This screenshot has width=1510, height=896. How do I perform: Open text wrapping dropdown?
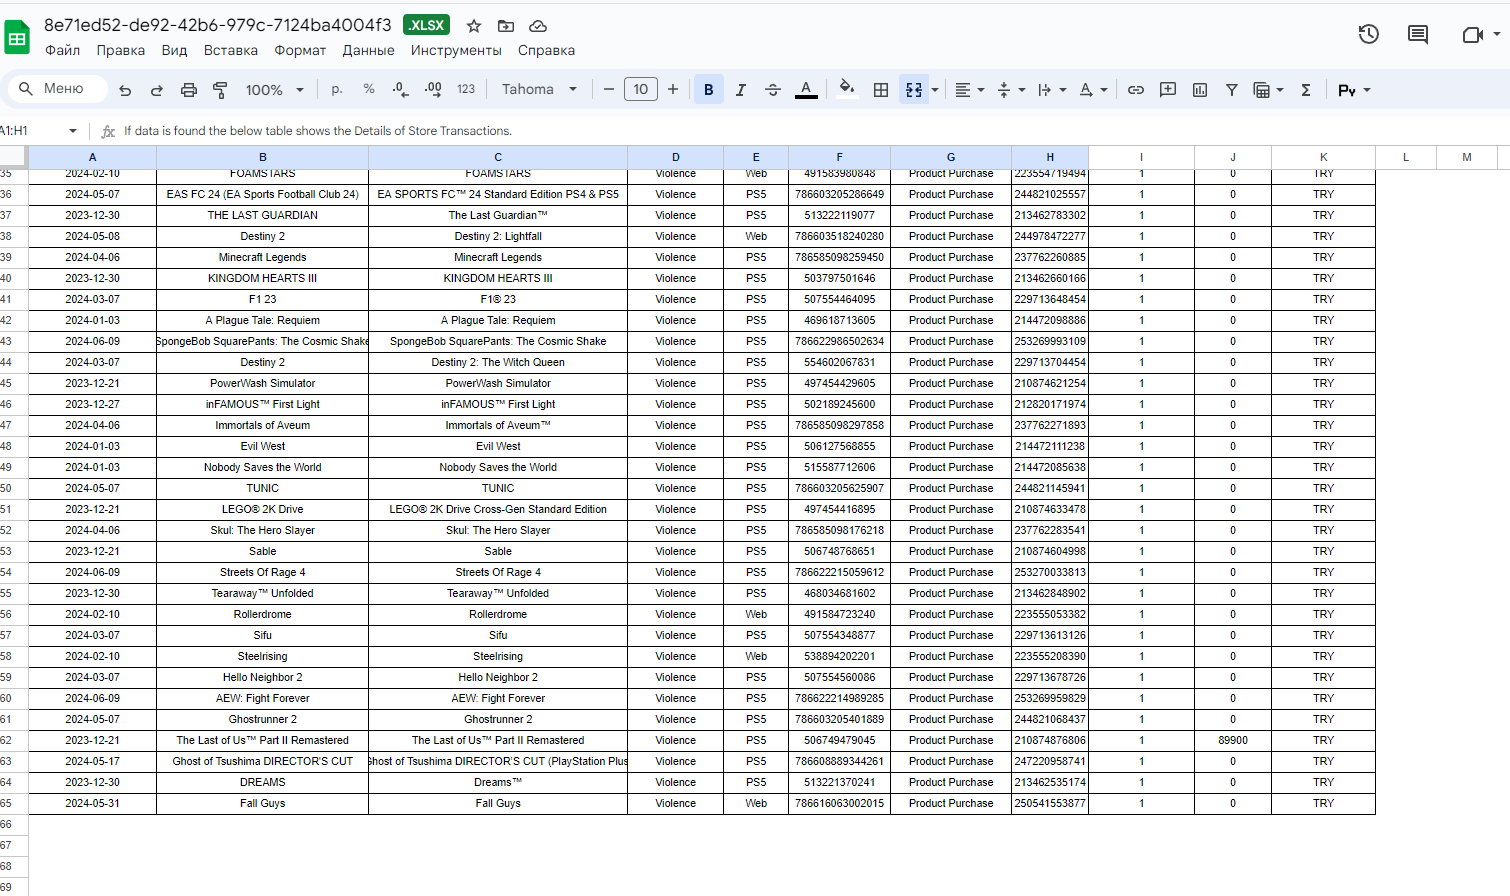click(1052, 90)
